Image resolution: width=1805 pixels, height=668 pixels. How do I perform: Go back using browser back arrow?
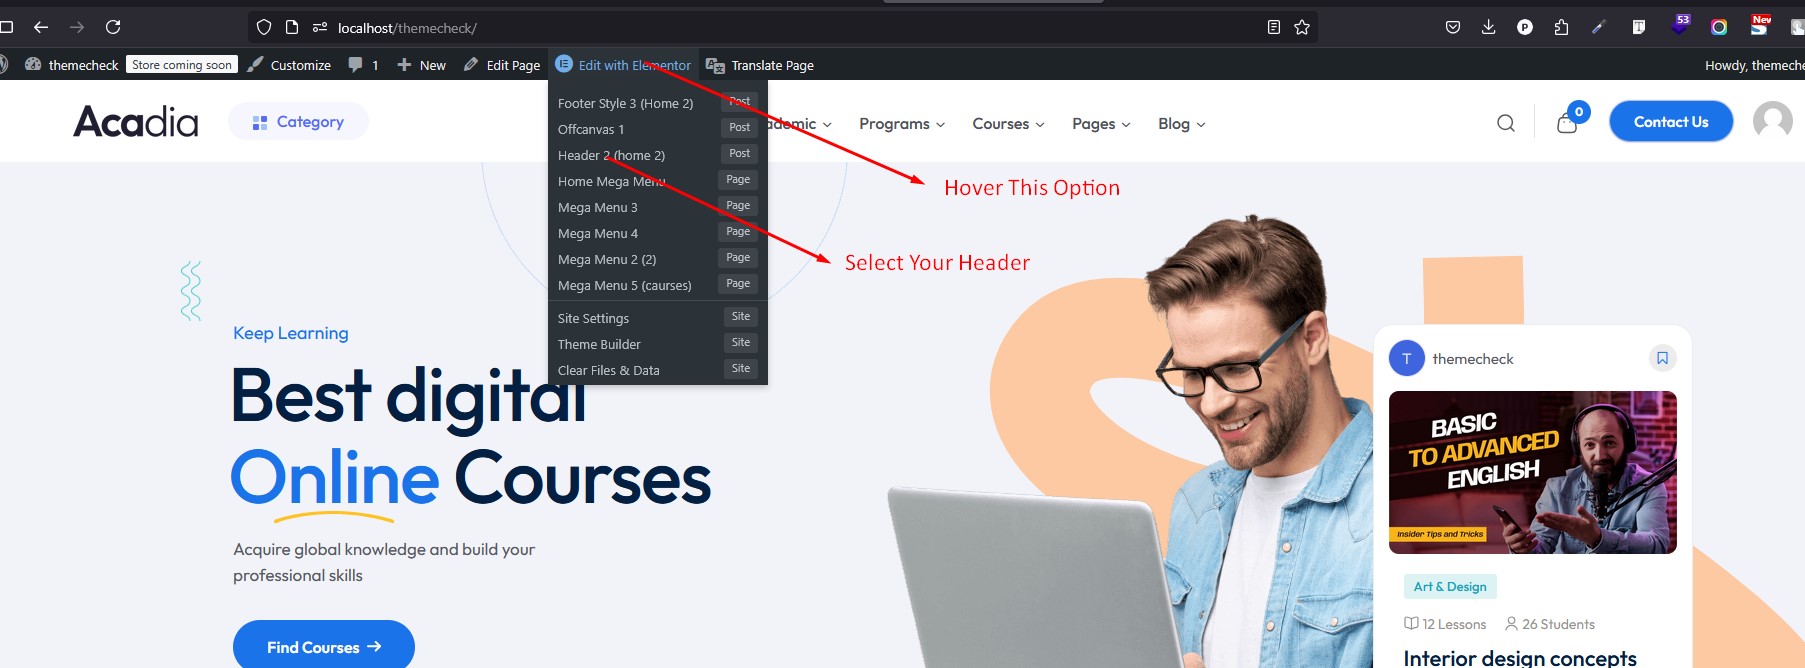click(x=41, y=27)
